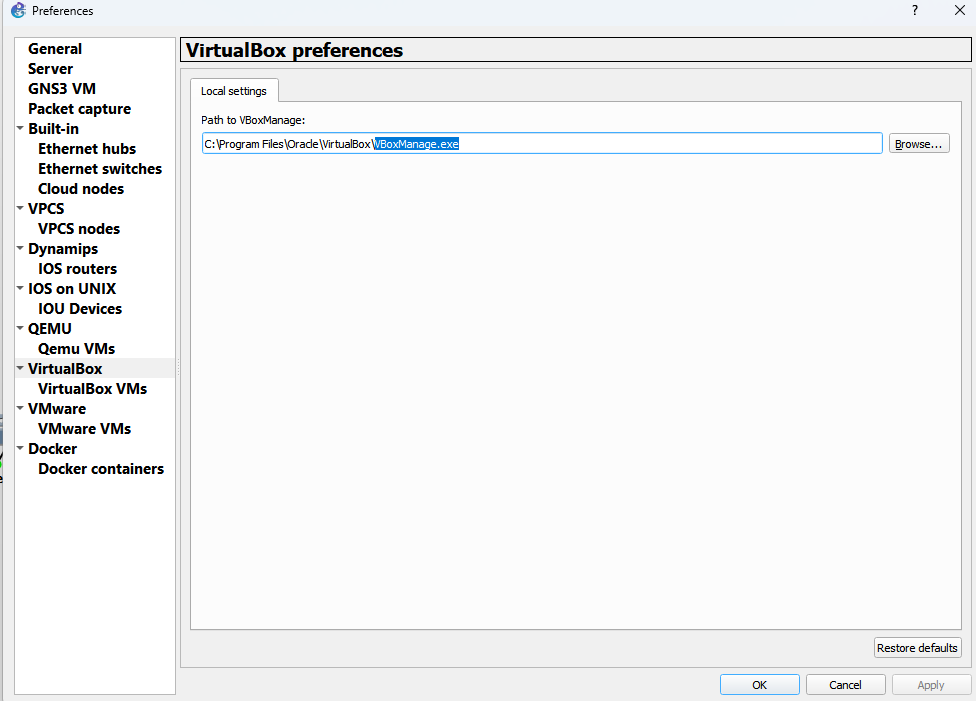Click the Path to VBoxManage field

point(542,144)
